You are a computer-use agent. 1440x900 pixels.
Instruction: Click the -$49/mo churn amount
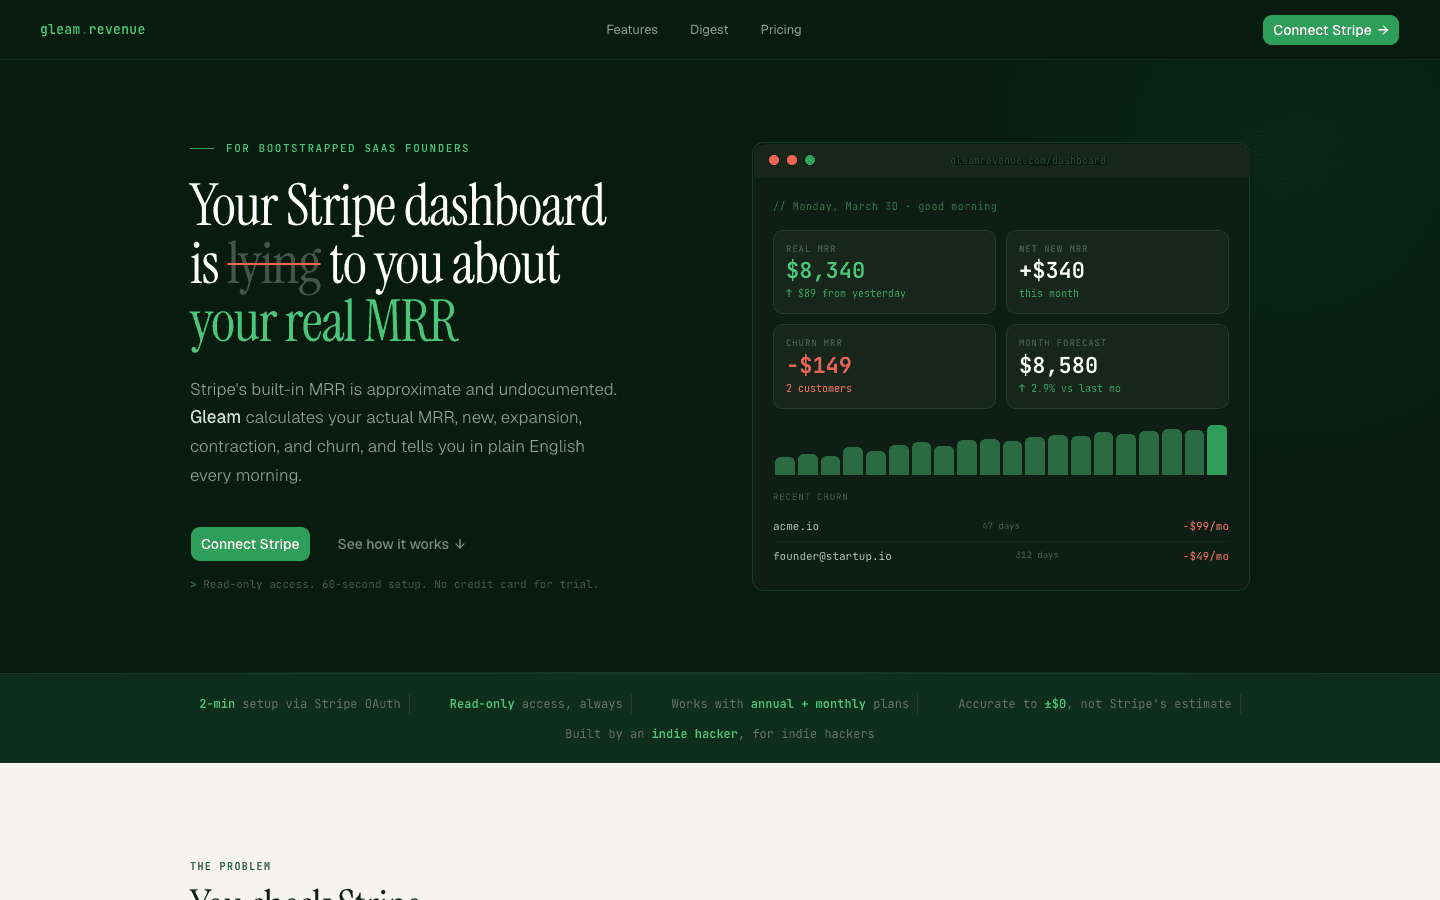pyautogui.click(x=1206, y=556)
